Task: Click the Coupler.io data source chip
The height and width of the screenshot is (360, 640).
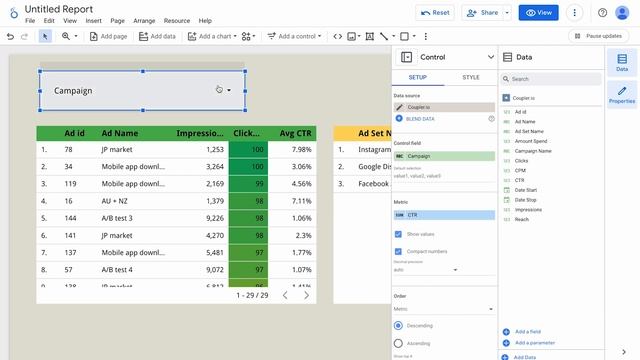Action: click(x=444, y=107)
